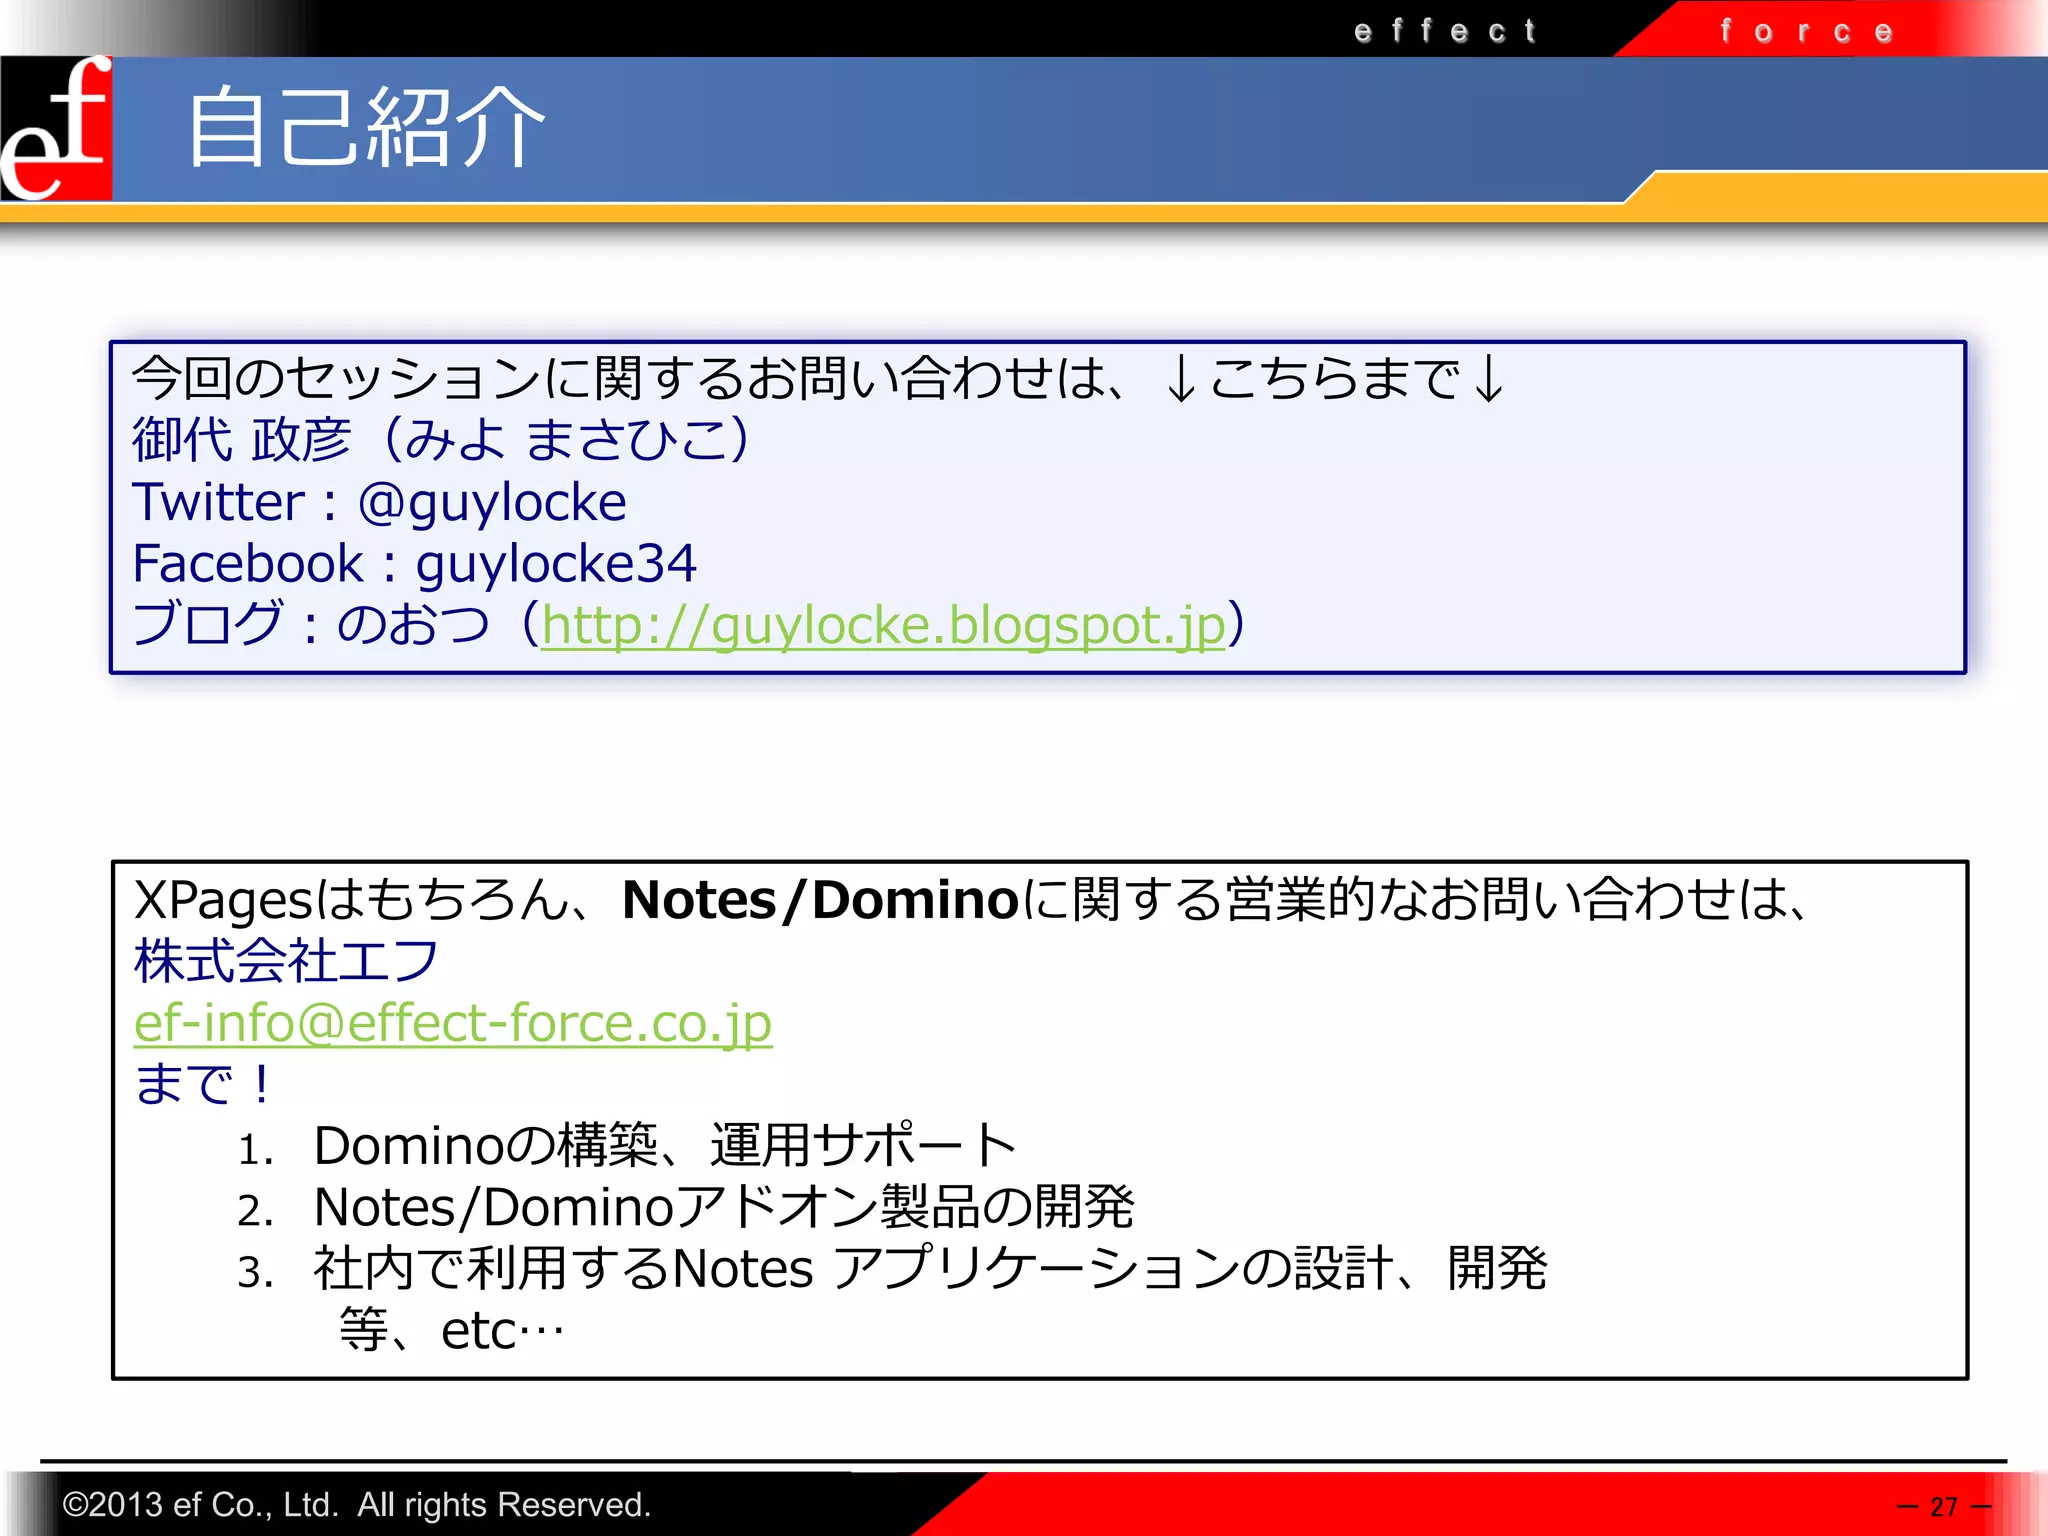Click the 'force' header text
This screenshot has width=2048, height=1536.
[1807, 31]
